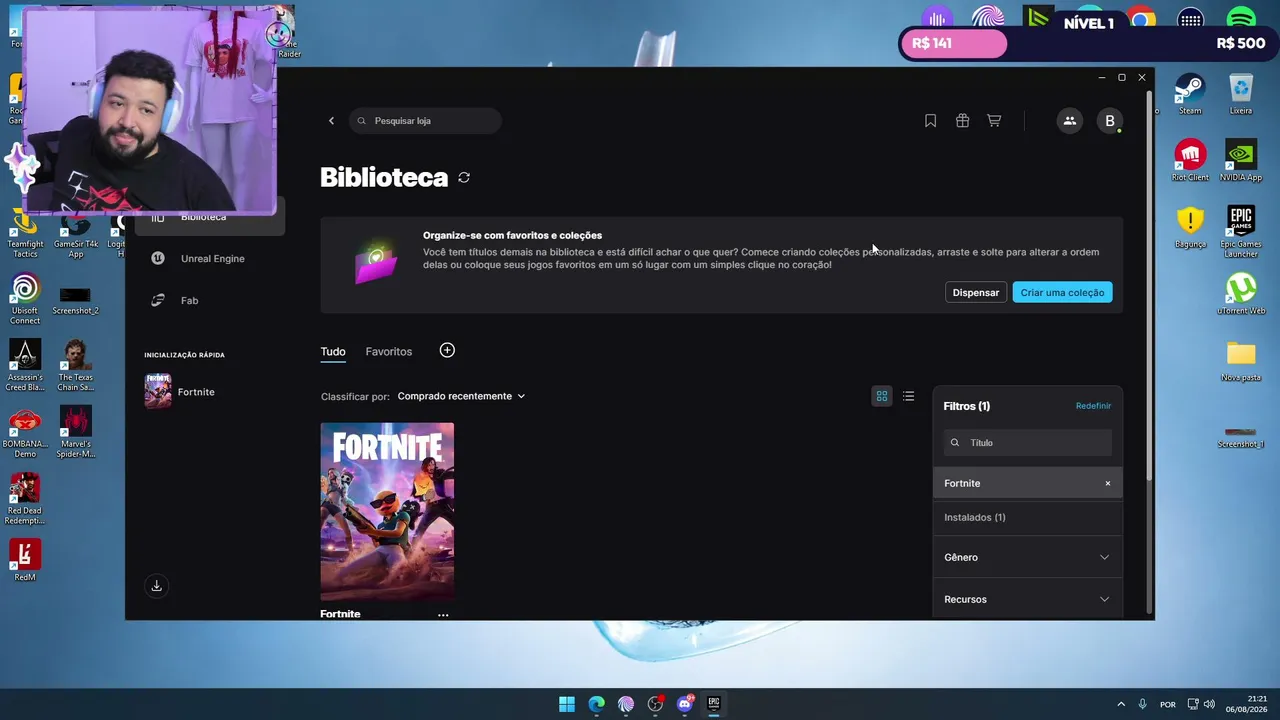Open the sort by Comprado recentemente dropdown

[x=461, y=396]
